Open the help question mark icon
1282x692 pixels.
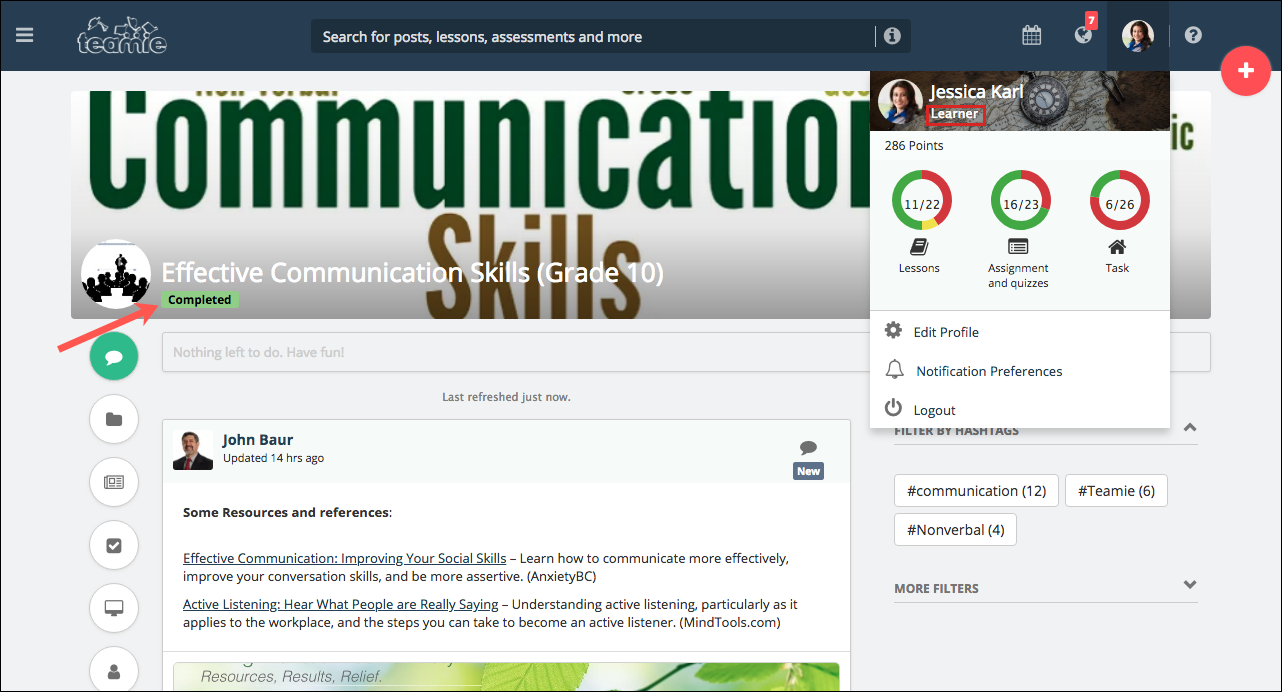(x=1193, y=35)
